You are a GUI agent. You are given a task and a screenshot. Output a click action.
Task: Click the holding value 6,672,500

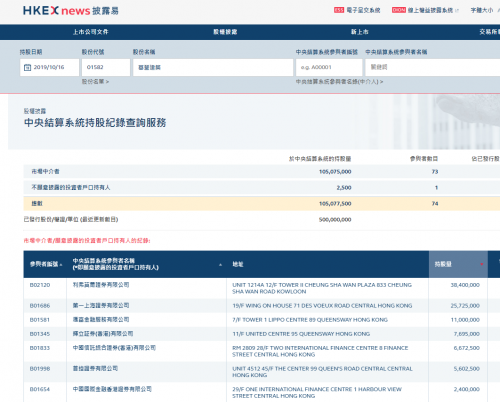coord(467,348)
